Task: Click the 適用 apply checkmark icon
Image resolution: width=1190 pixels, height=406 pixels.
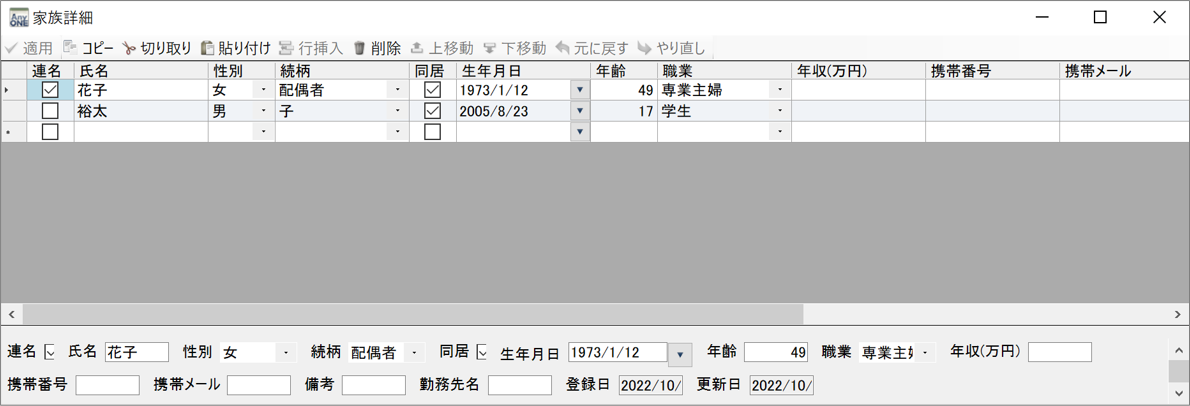Action: coord(11,49)
